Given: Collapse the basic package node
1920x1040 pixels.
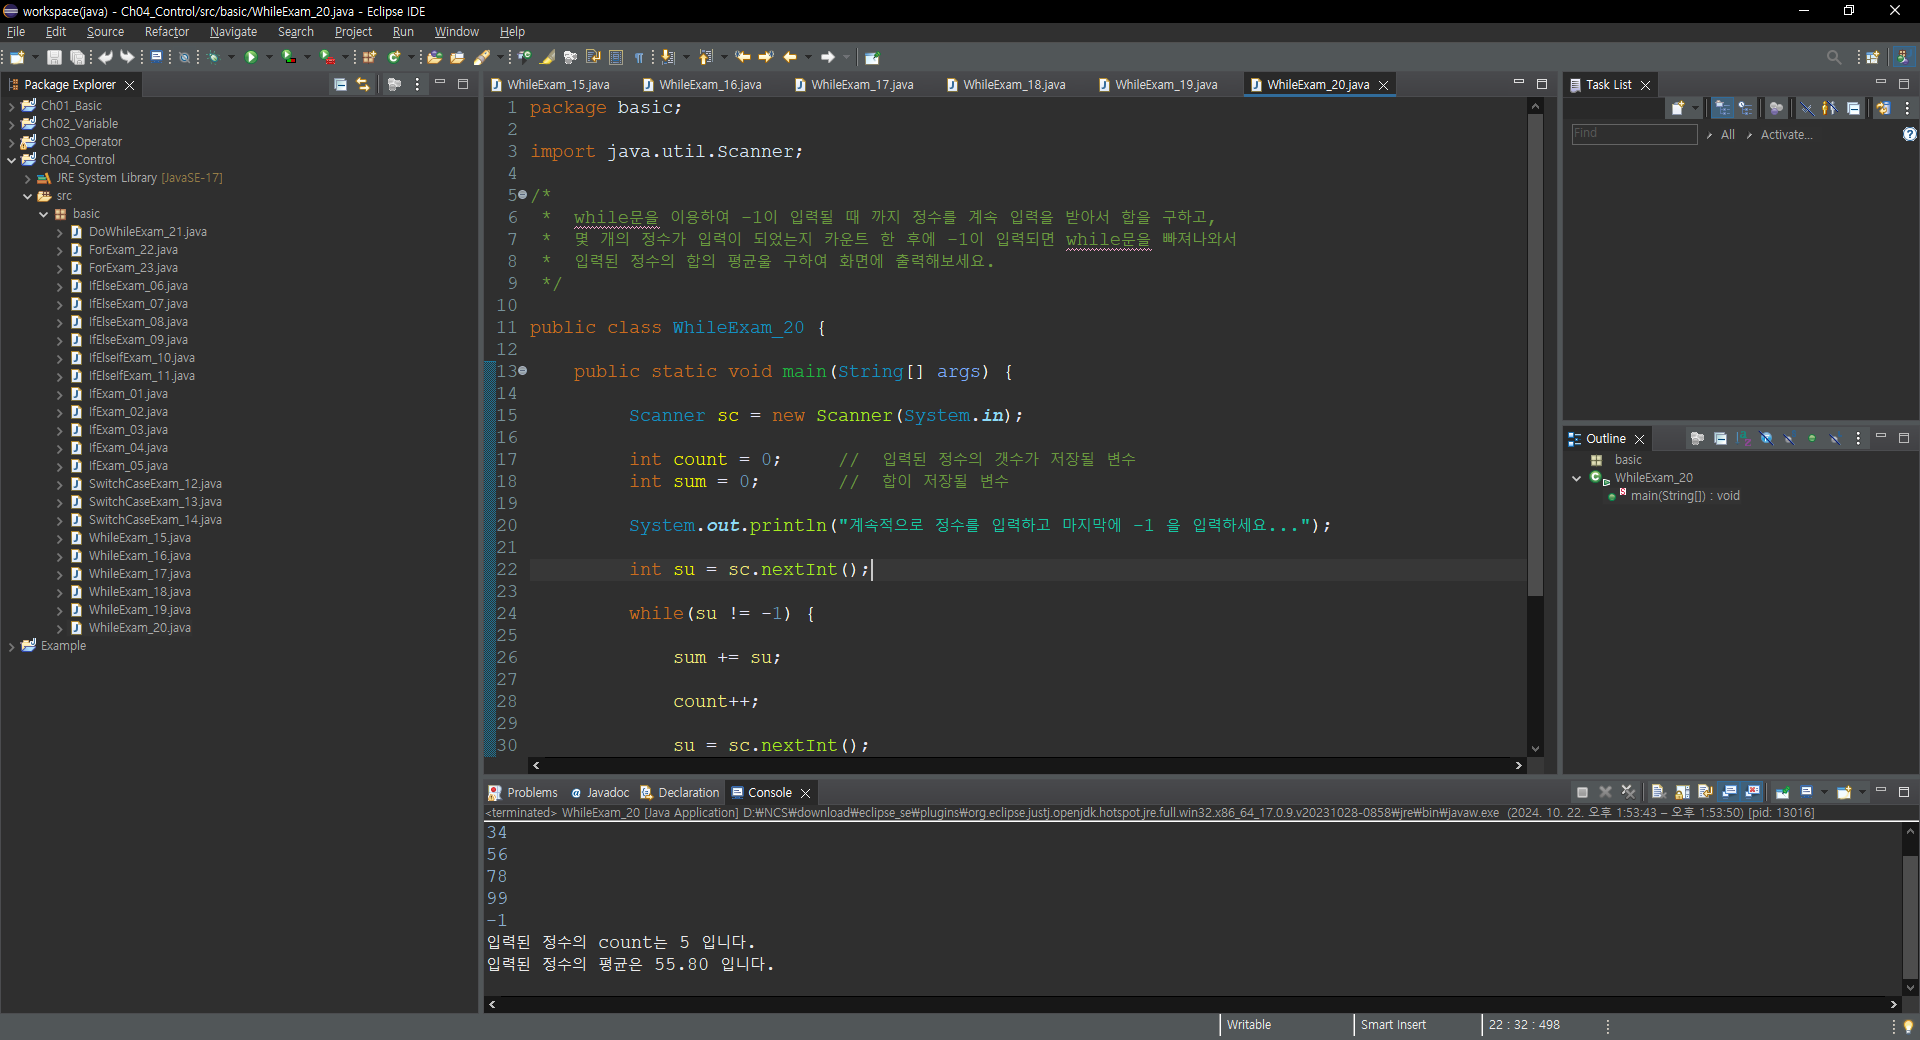Looking at the screenshot, I should [43, 214].
